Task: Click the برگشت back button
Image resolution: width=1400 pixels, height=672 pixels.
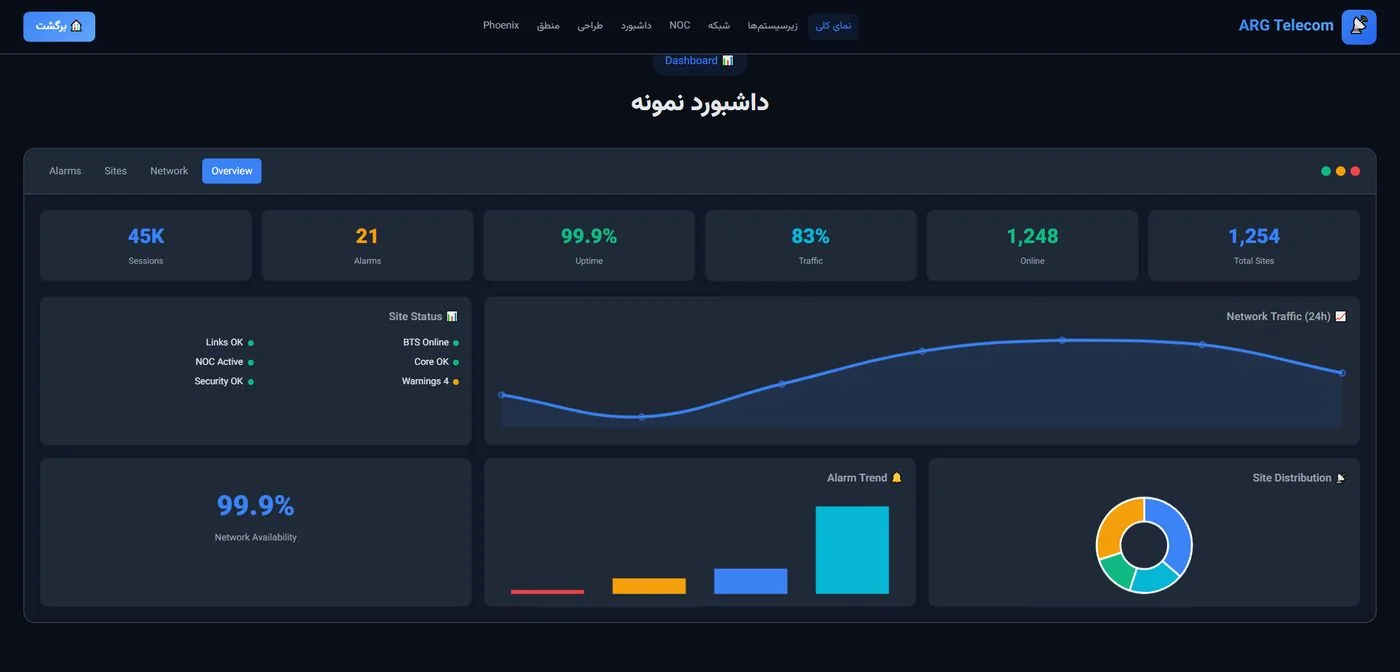Action: point(59,26)
